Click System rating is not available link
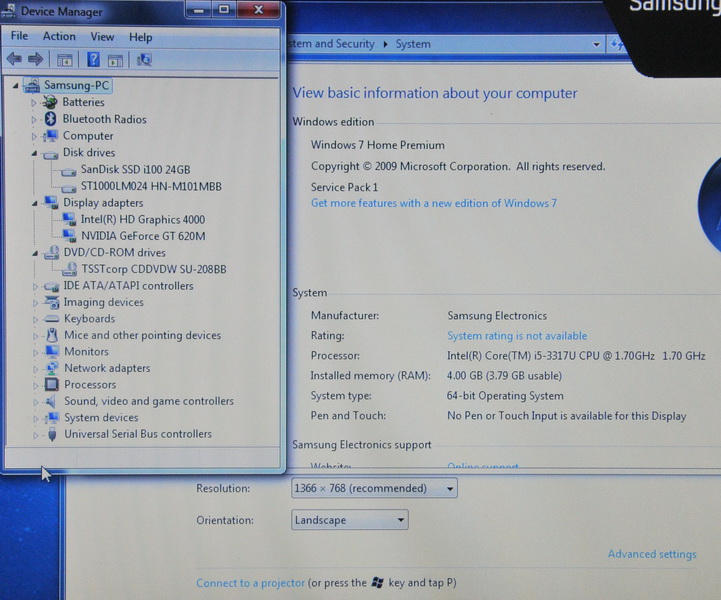This screenshot has height=600, width=721. (x=517, y=336)
